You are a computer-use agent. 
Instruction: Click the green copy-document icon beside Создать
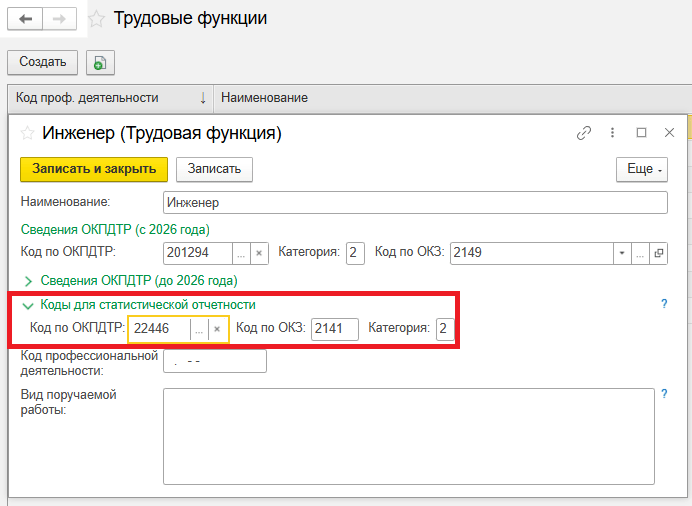(99, 63)
